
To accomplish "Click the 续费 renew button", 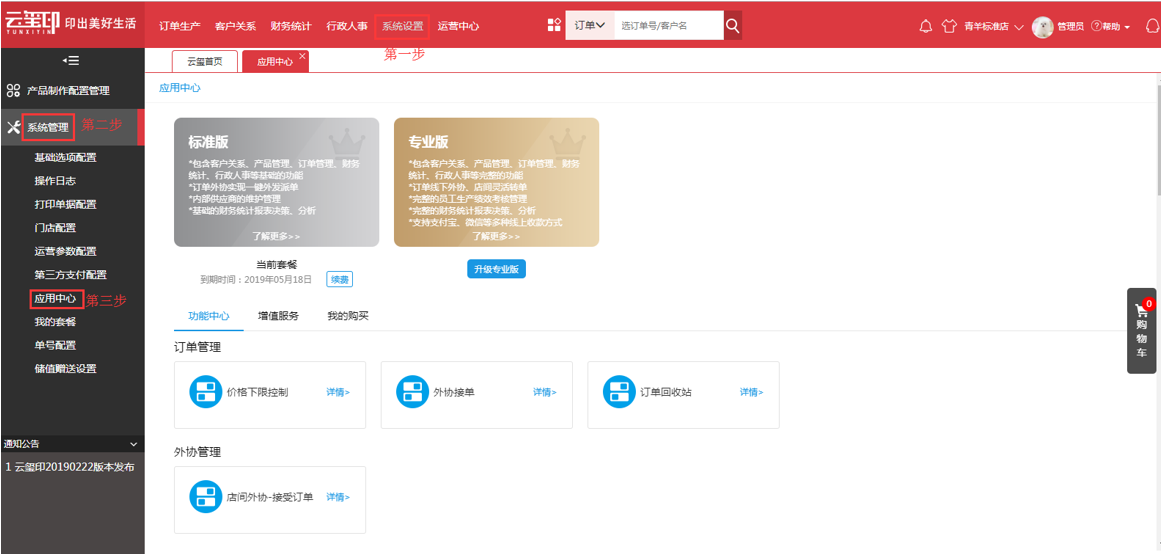I will pos(340,279).
